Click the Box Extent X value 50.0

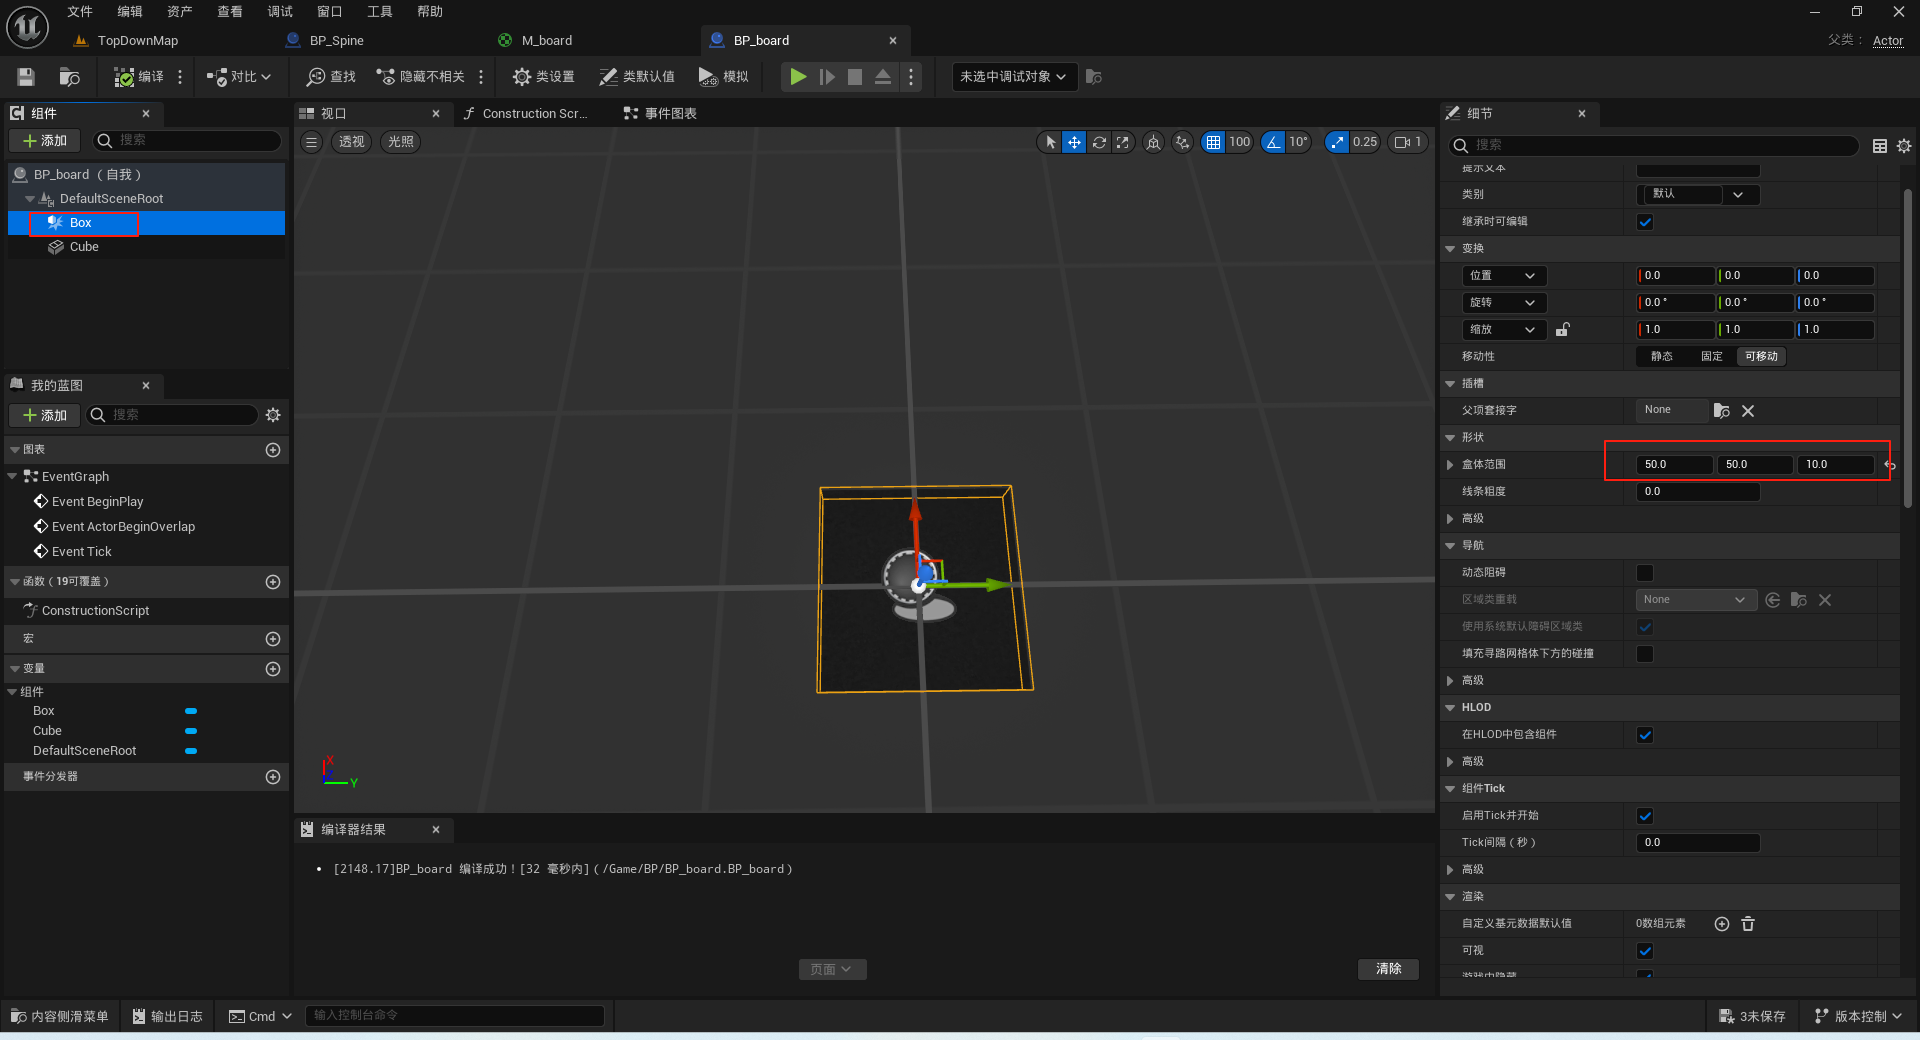(1675, 465)
